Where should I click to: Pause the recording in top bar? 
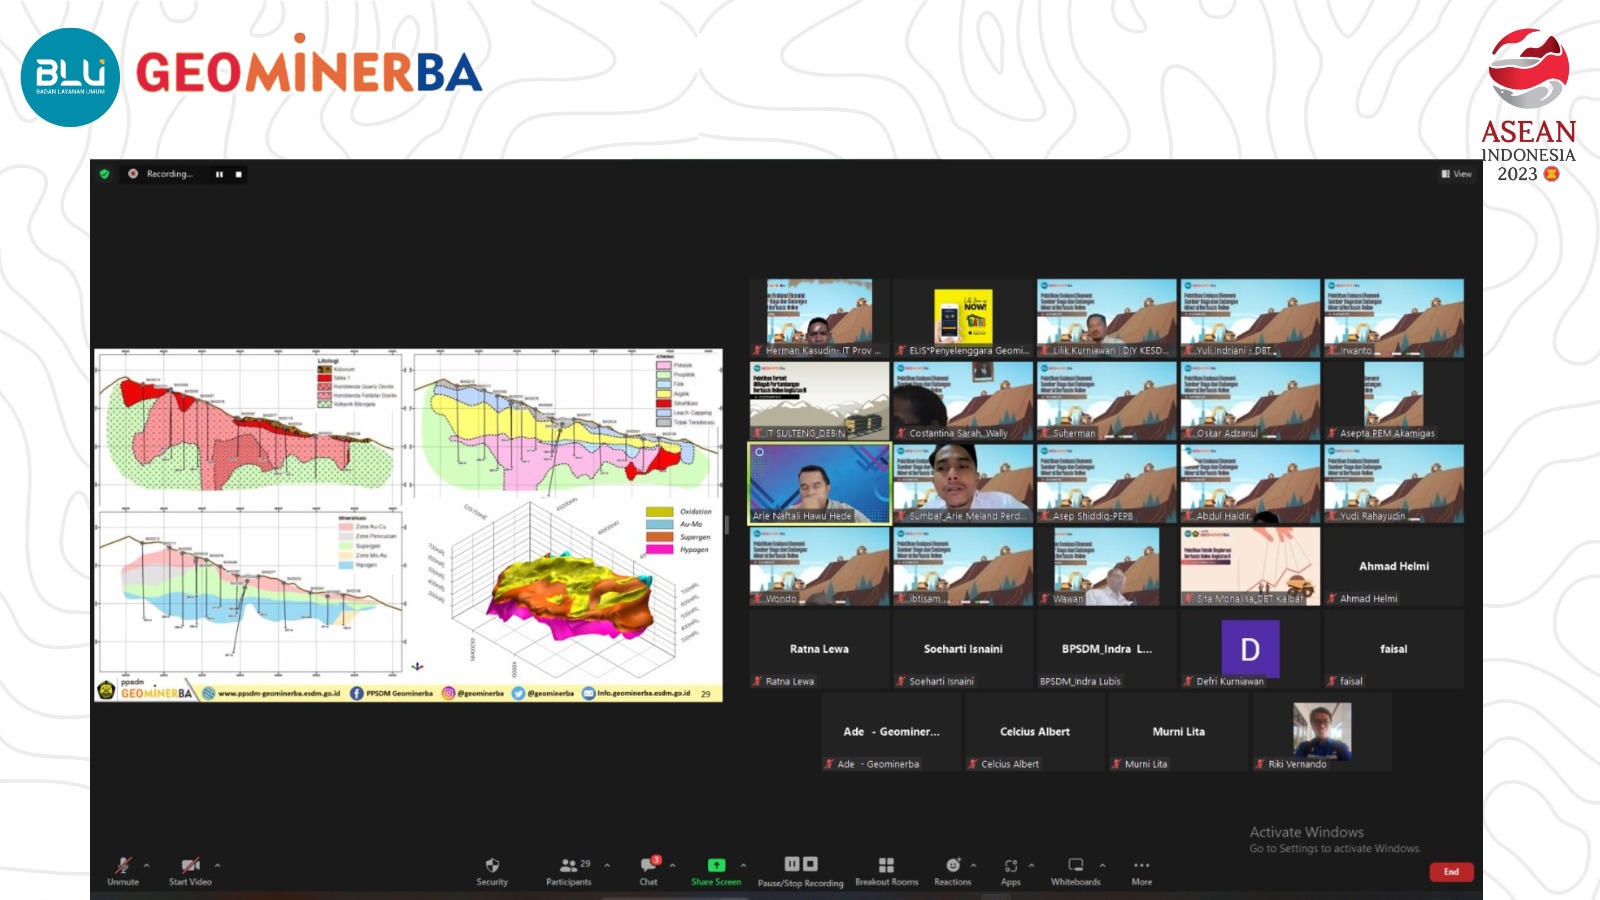219,174
